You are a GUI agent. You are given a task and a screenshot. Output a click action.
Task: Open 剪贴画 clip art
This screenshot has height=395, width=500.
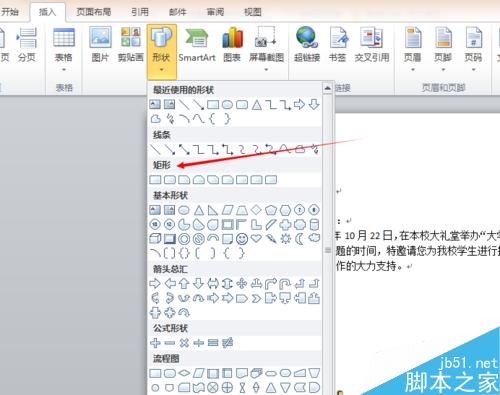pyautogui.click(x=131, y=45)
